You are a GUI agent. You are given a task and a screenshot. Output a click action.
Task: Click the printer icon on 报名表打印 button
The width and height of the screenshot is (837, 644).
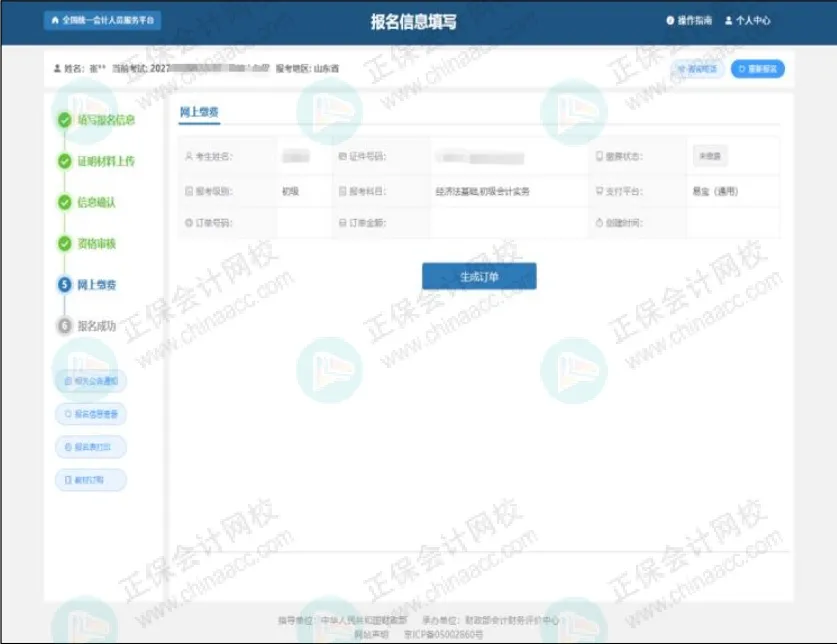pyautogui.click(x=67, y=446)
